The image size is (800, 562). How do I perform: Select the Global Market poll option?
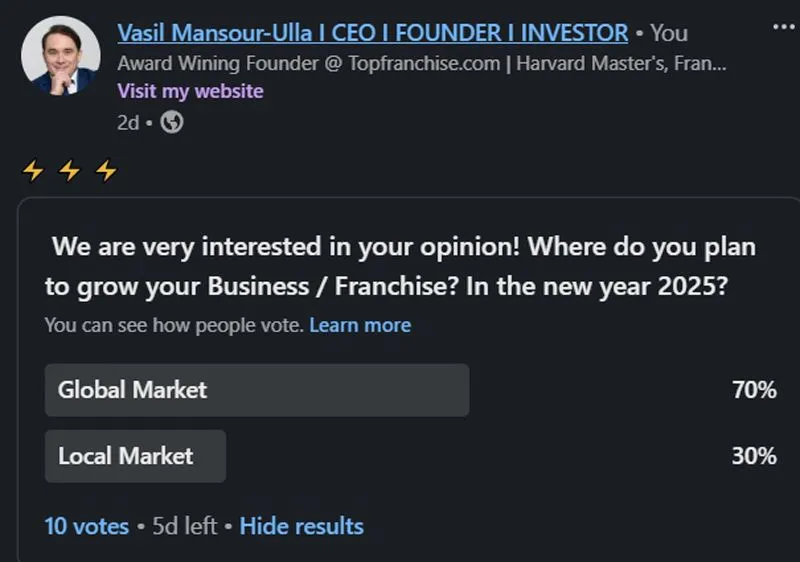coord(257,390)
